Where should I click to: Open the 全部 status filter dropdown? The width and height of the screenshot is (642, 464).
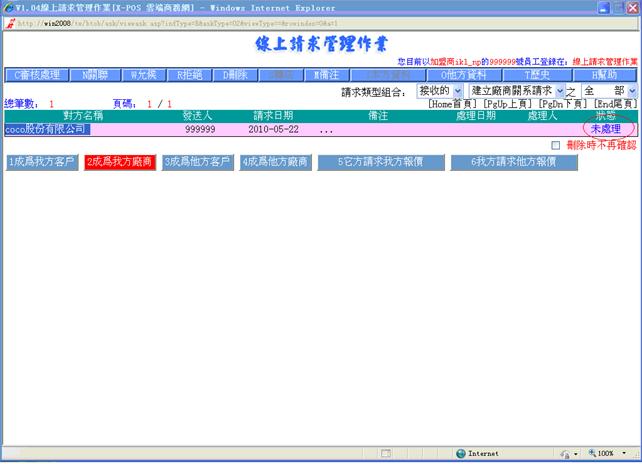tap(609, 91)
